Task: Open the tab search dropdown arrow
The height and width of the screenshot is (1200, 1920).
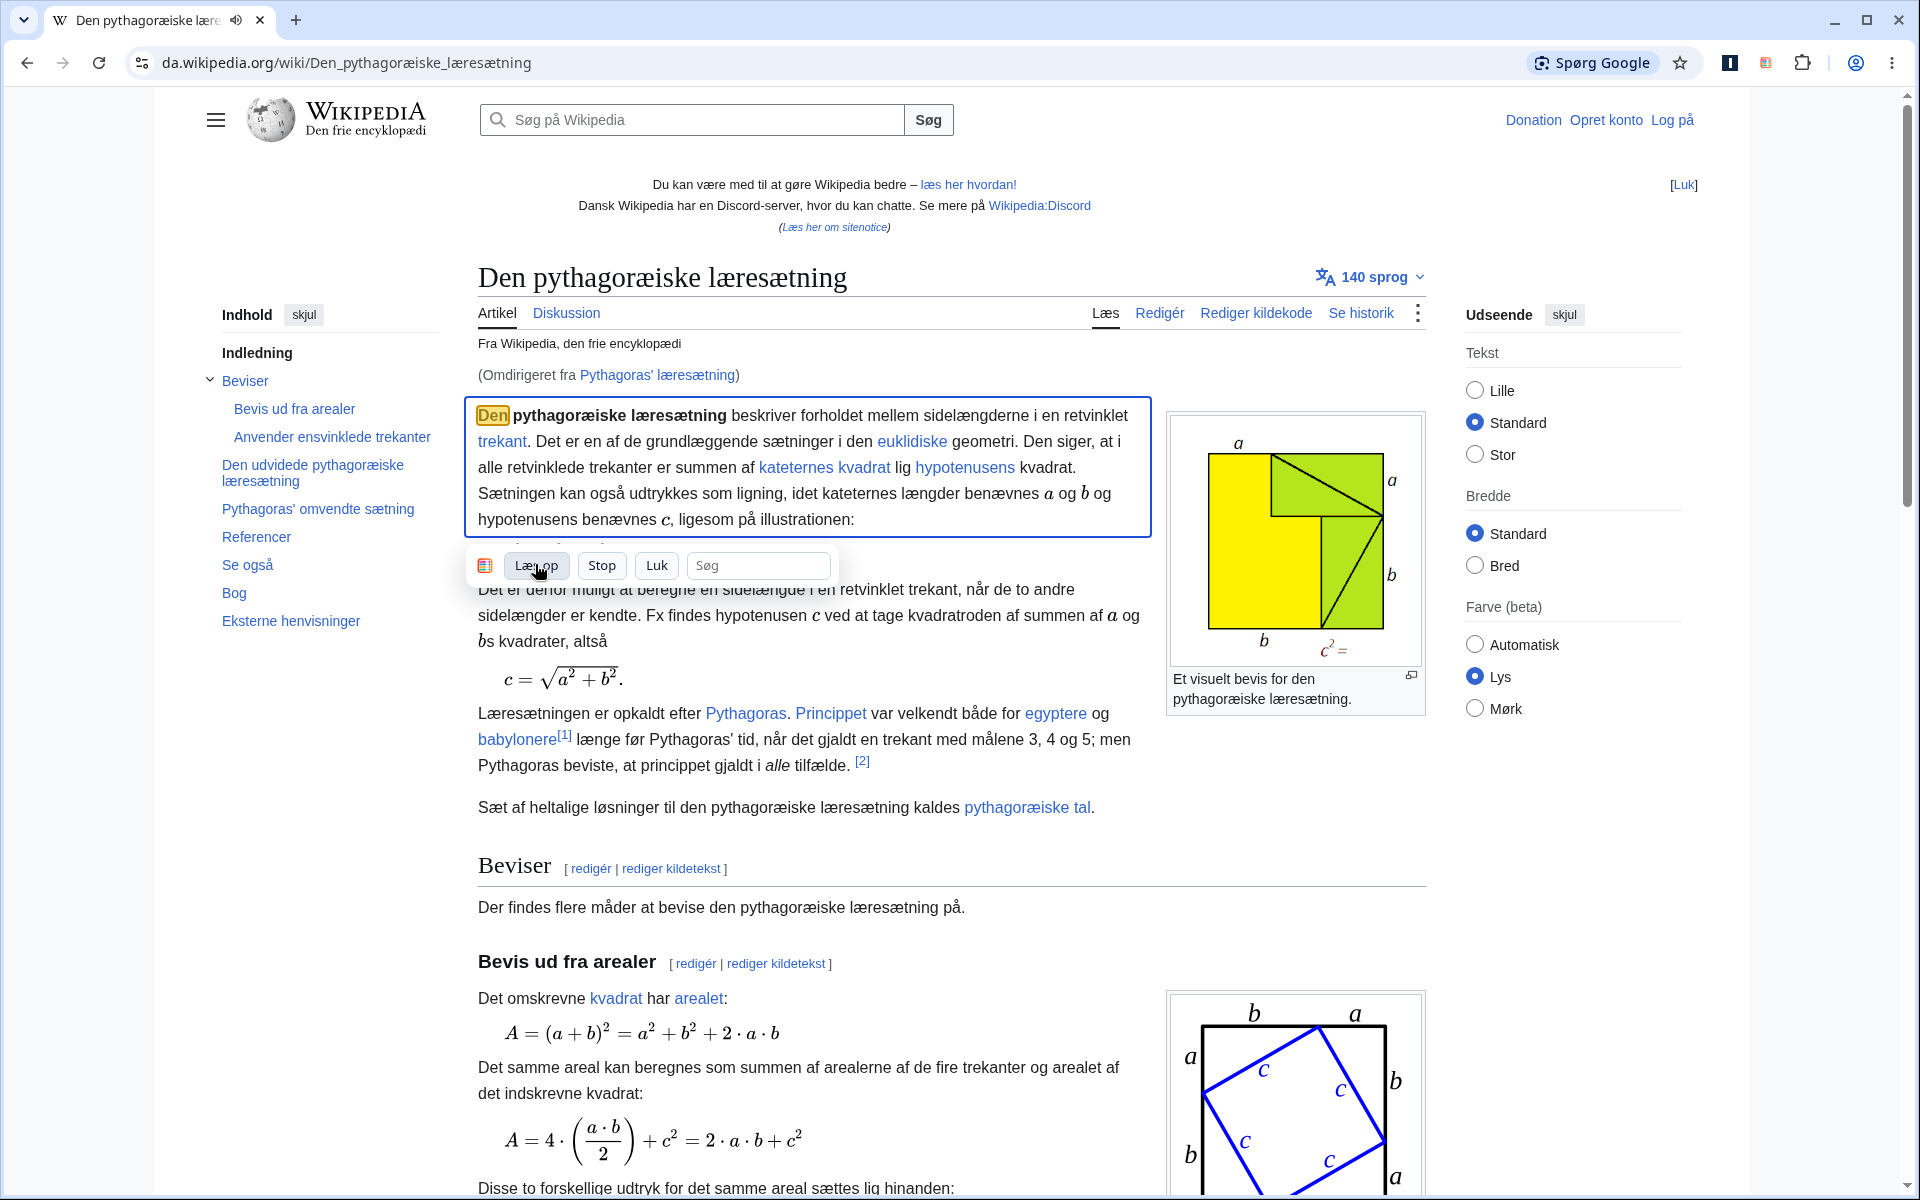Action: pyautogui.click(x=24, y=20)
